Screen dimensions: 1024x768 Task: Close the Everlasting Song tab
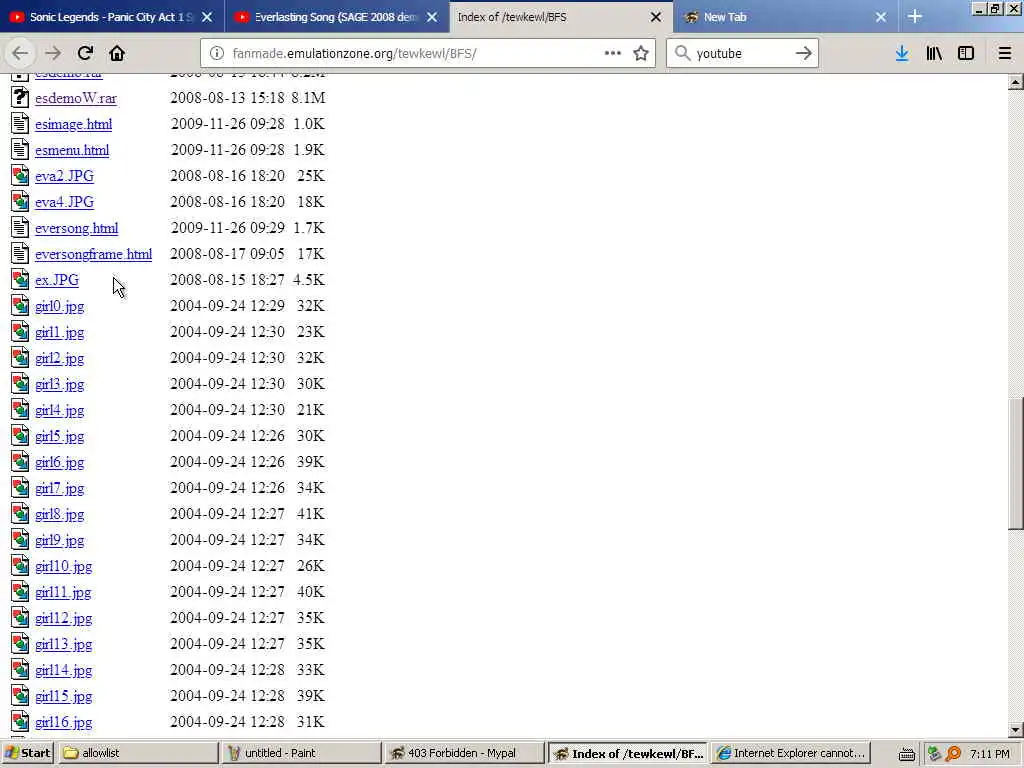pos(432,17)
